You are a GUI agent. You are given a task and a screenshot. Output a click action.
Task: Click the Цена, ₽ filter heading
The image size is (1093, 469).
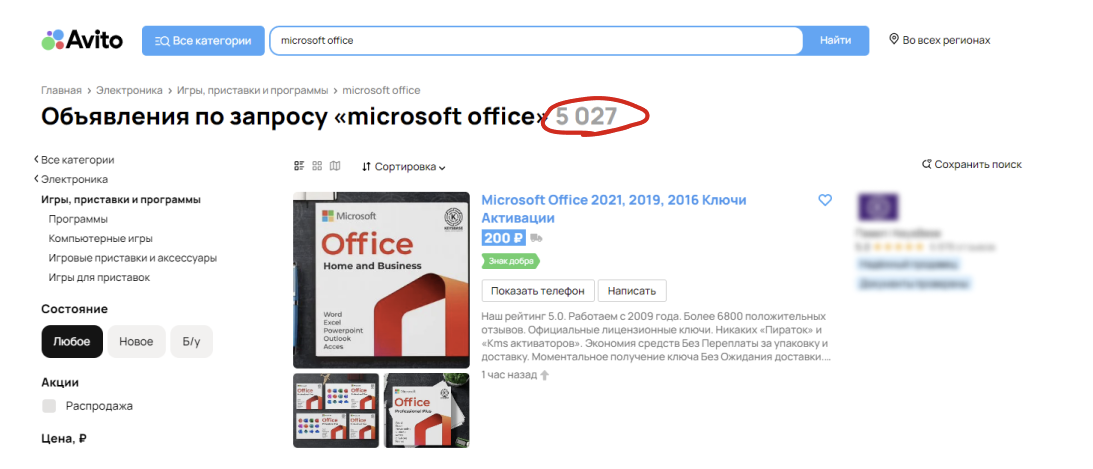point(64,439)
